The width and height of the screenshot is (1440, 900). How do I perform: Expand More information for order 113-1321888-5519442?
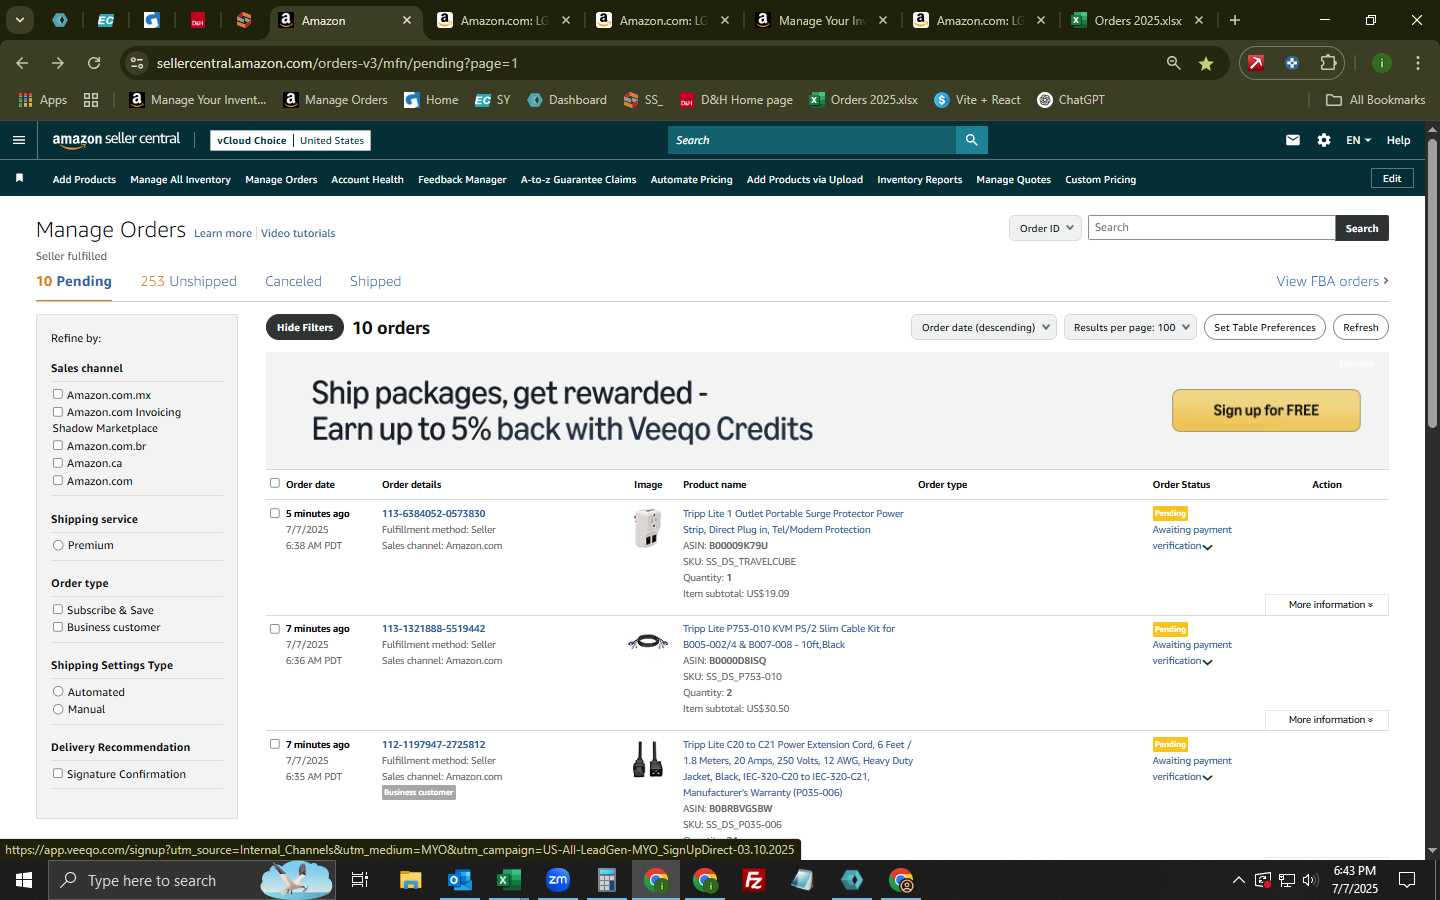pos(1326,720)
